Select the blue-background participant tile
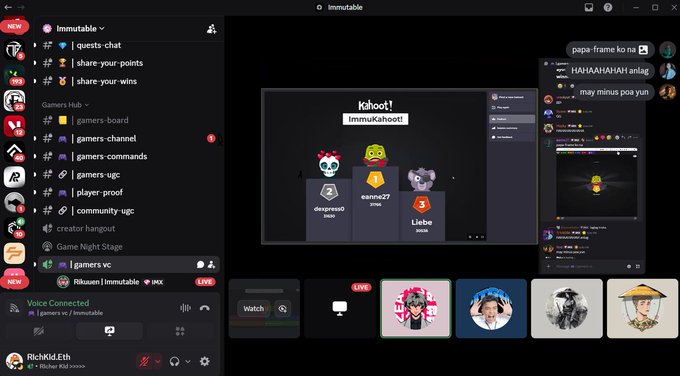The width and height of the screenshot is (680, 376). pyautogui.click(x=491, y=308)
